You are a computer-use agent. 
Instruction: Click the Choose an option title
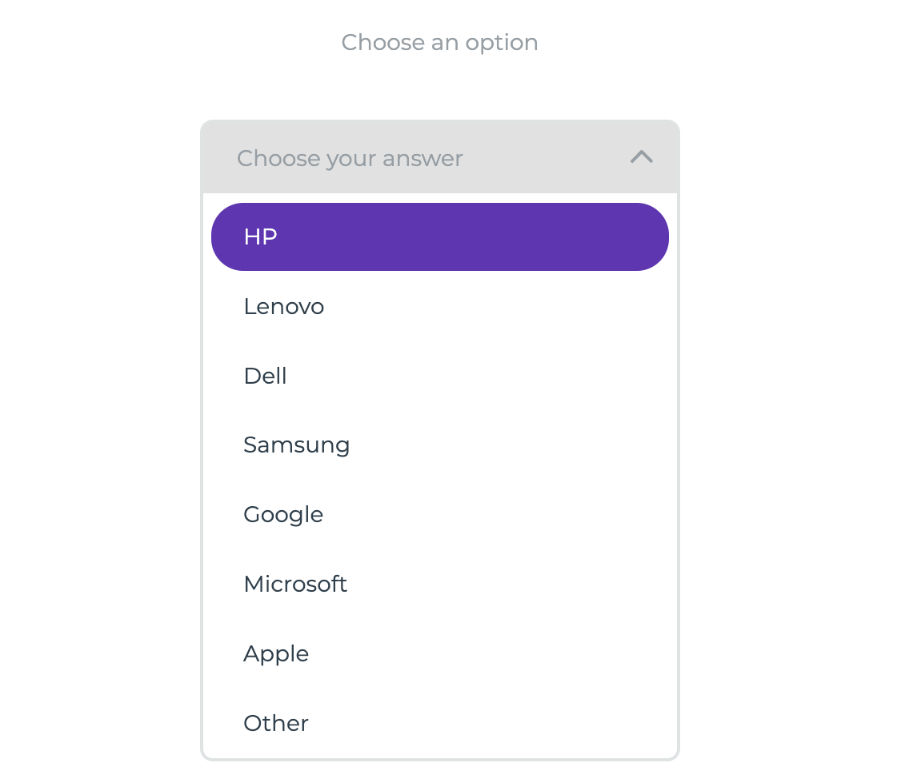pos(440,42)
